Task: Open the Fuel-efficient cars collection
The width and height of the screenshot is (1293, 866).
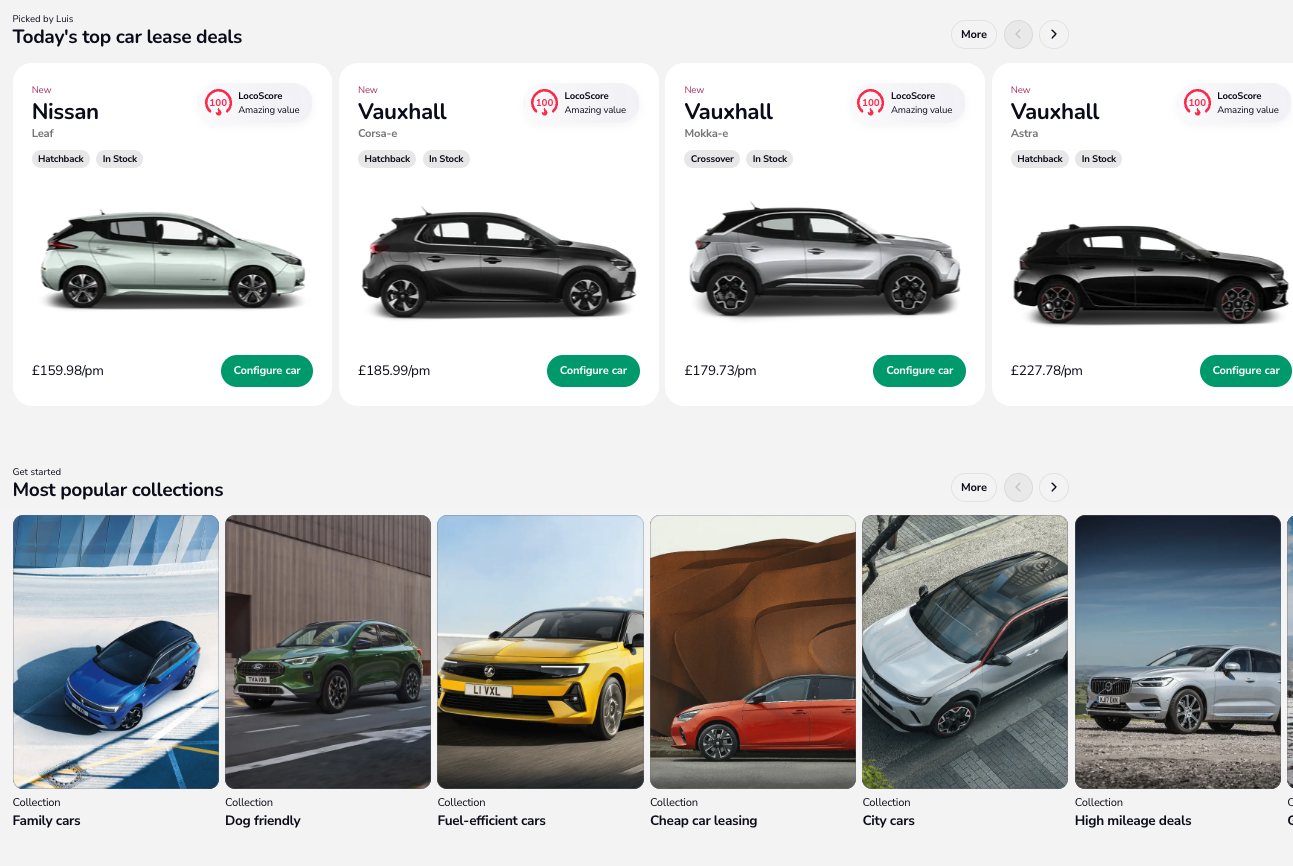Action: point(540,652)
